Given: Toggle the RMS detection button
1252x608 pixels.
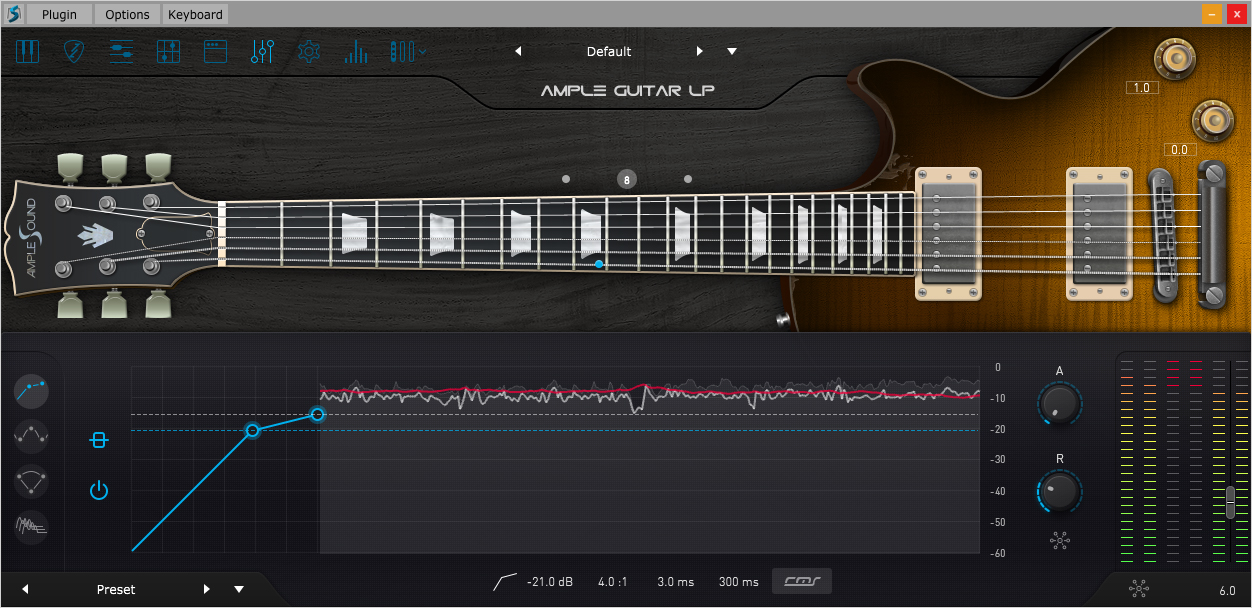Looking at the screenshot, I should 802,581.
